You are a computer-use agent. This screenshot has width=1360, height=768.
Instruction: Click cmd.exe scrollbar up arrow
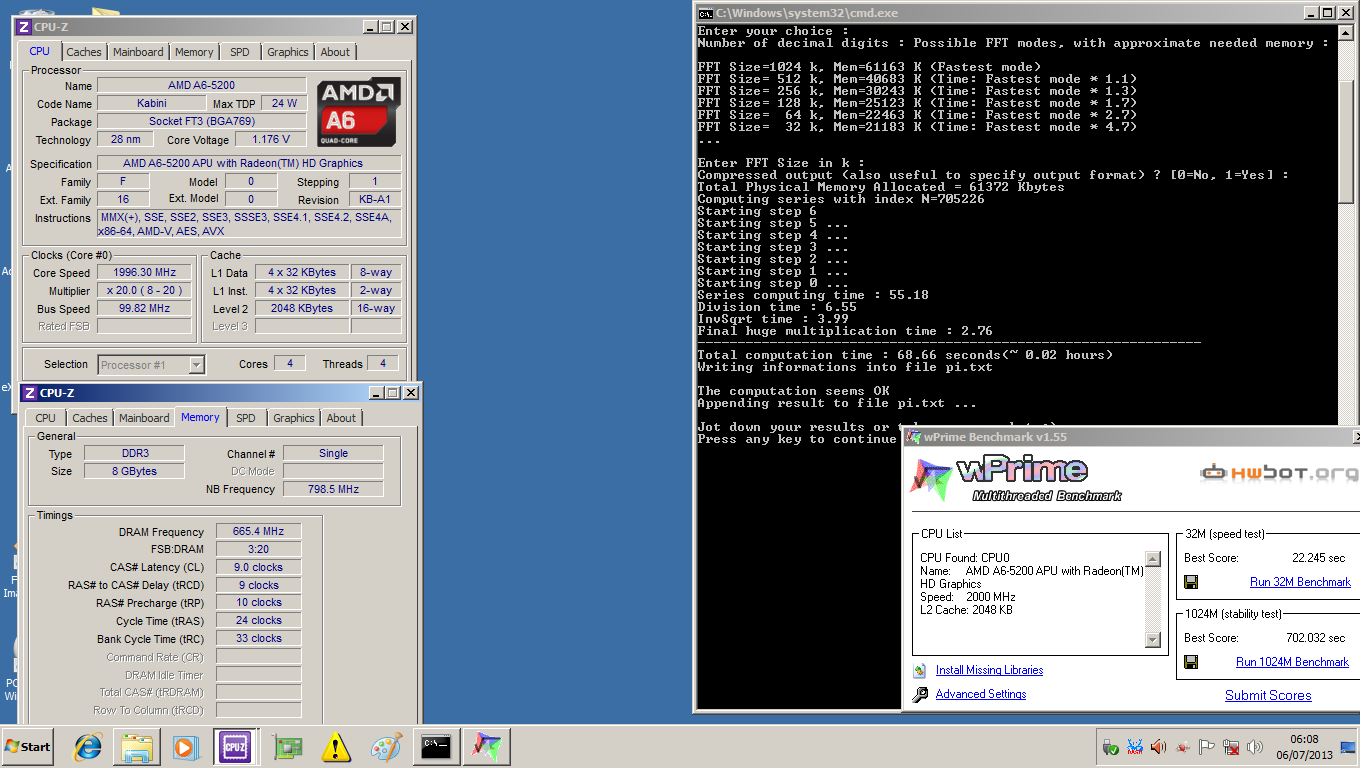coord(1345,32)
